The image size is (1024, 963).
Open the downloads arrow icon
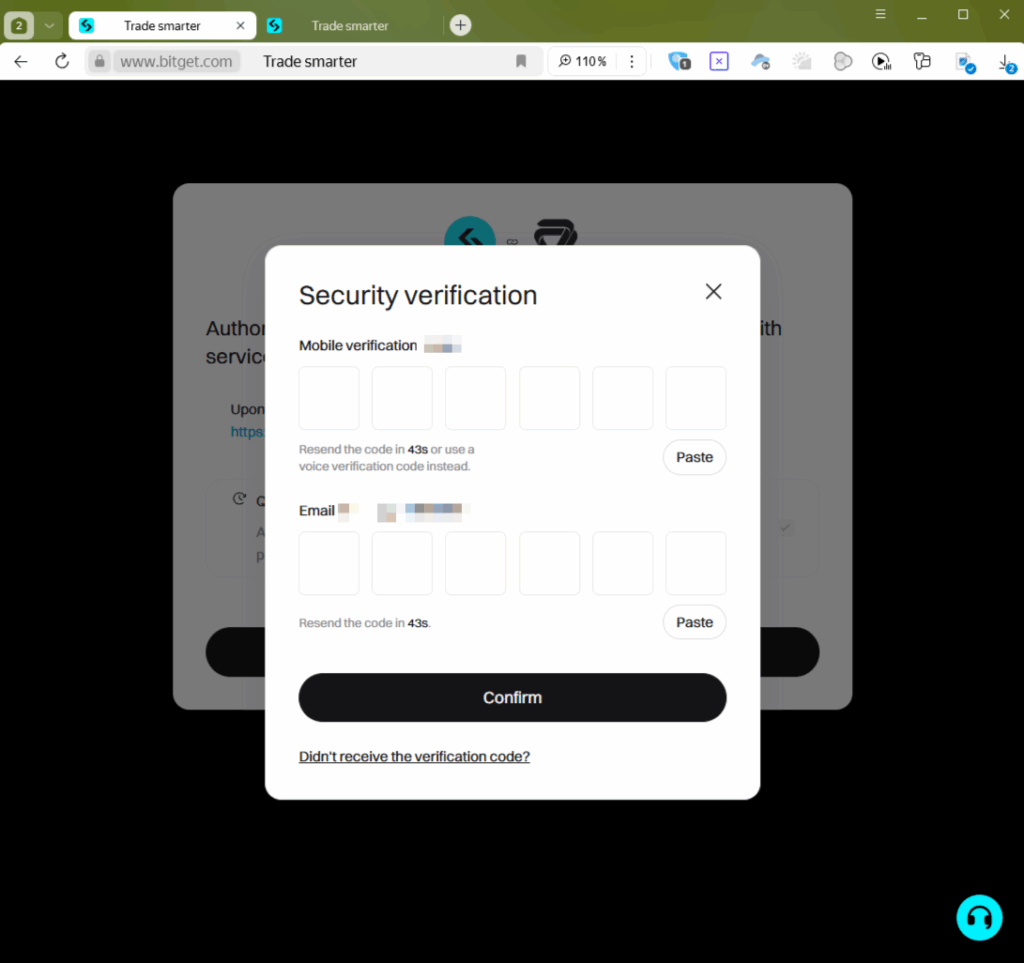click(x=1006, y=63)
